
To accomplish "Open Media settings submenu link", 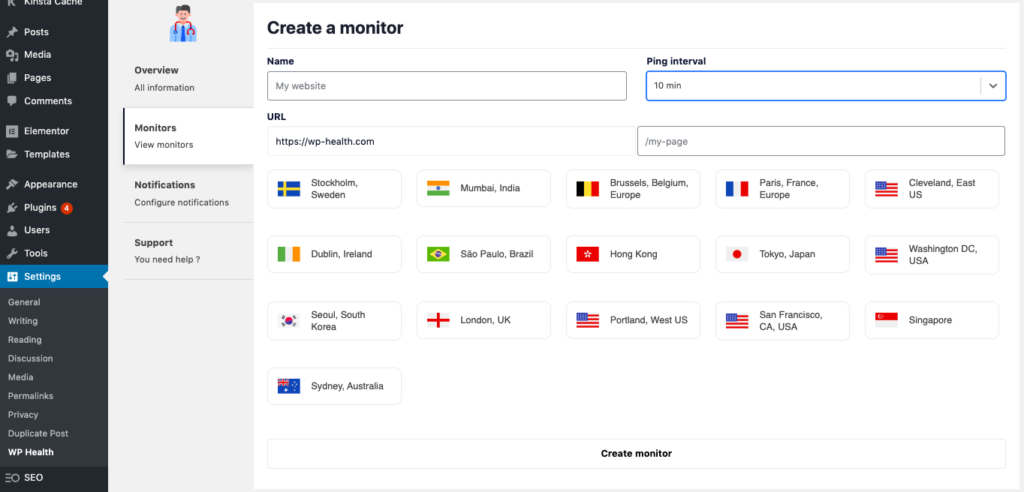I will [x=19, y=378].
